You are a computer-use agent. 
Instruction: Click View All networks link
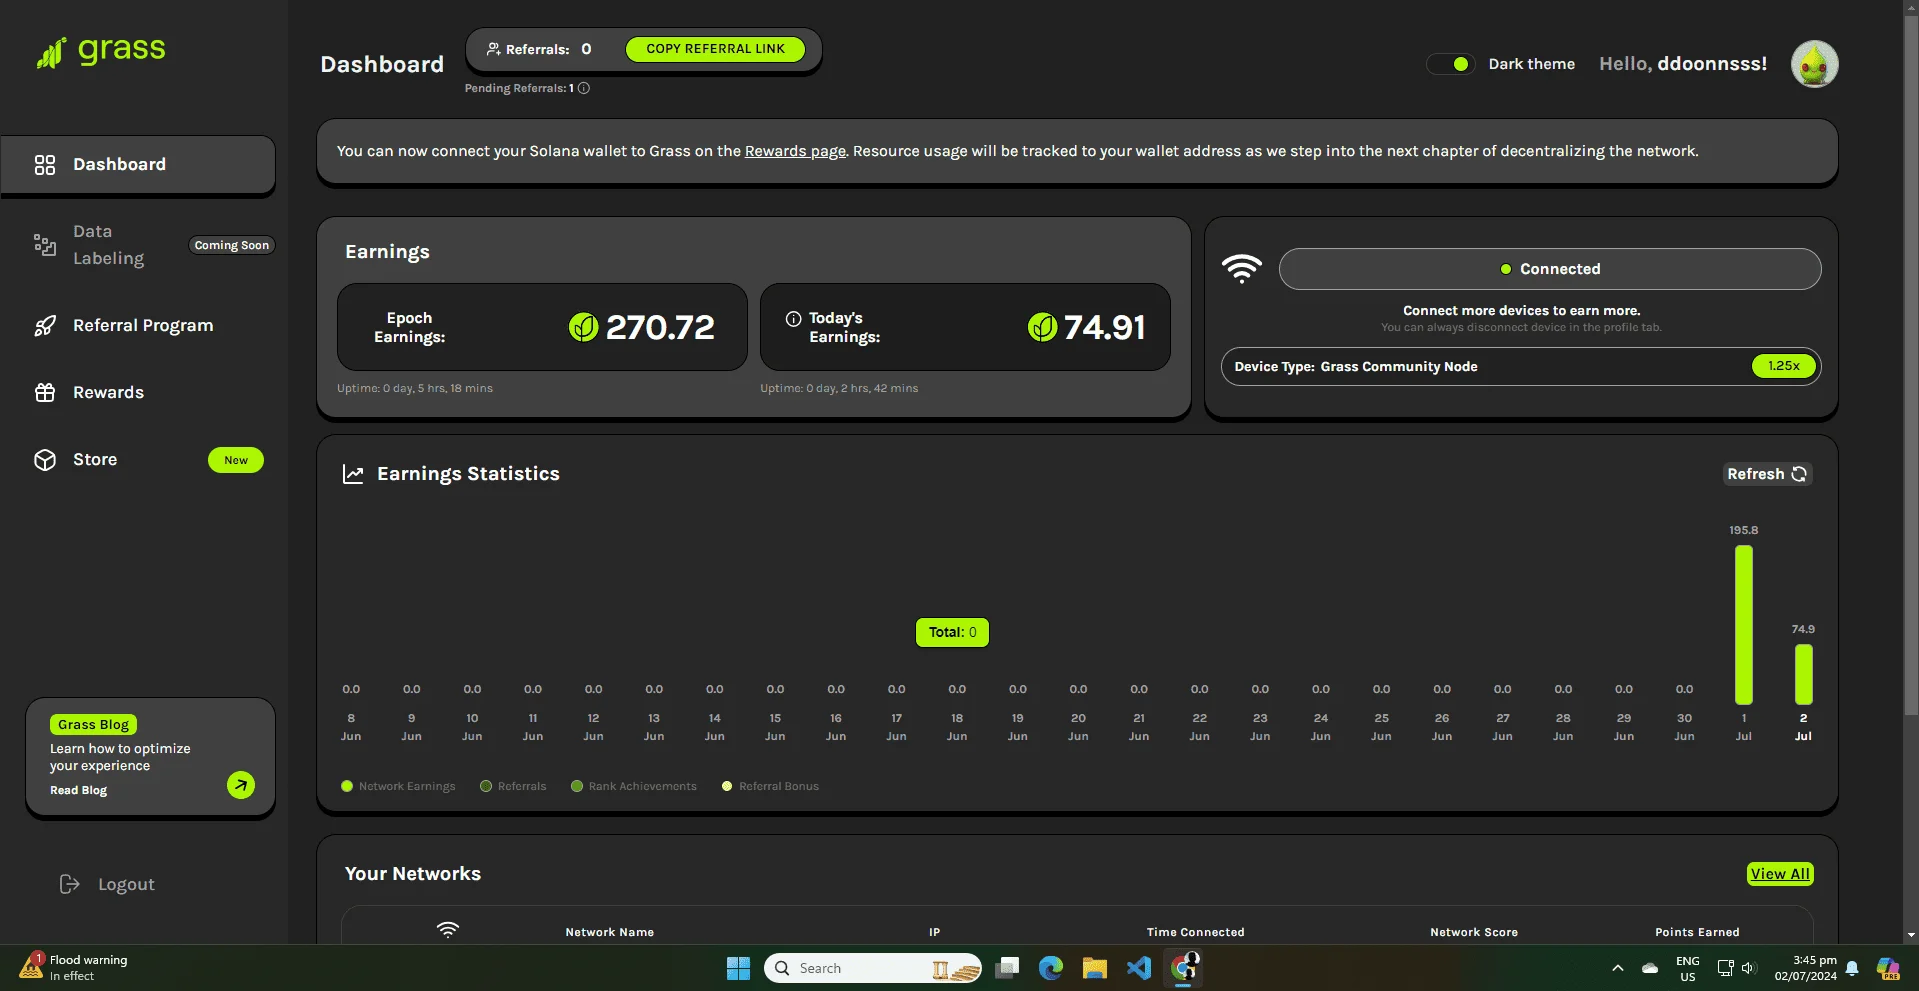pyautogui.click(x=1780, y=874)
